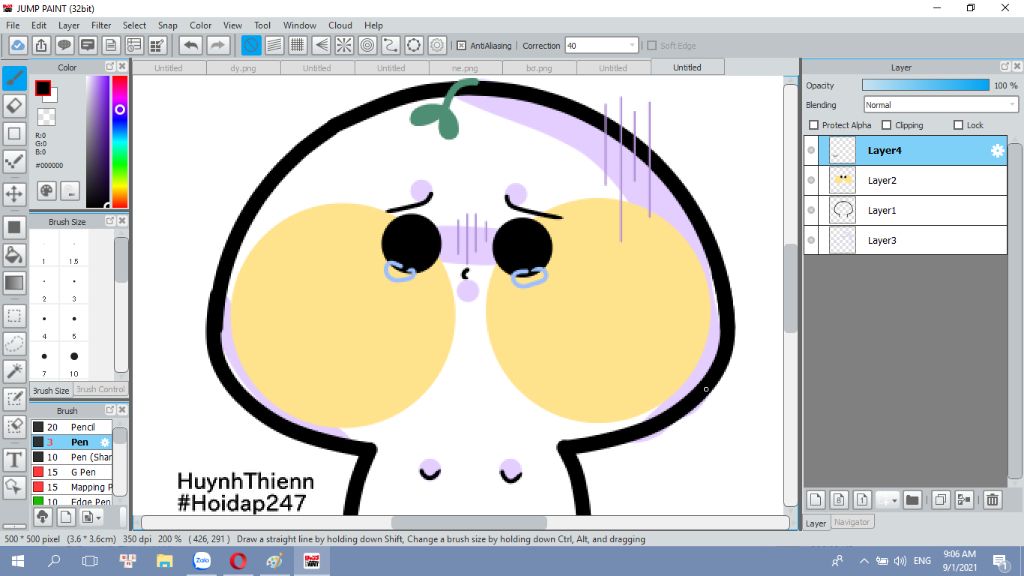Add a new 1-bit layer

click(862, 500)
